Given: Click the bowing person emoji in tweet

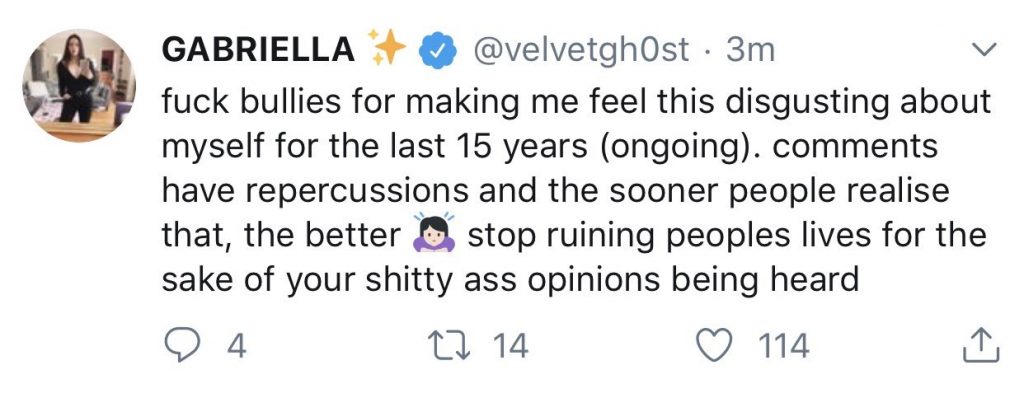Looking at the screenshot, I should 432,233.
